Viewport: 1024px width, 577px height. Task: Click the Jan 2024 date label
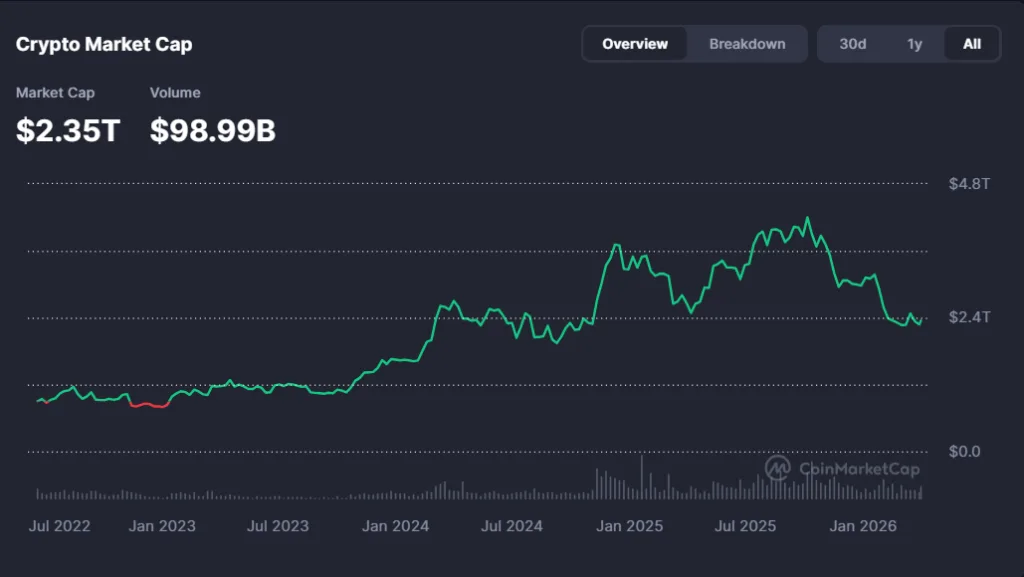[x=396, y=526]
